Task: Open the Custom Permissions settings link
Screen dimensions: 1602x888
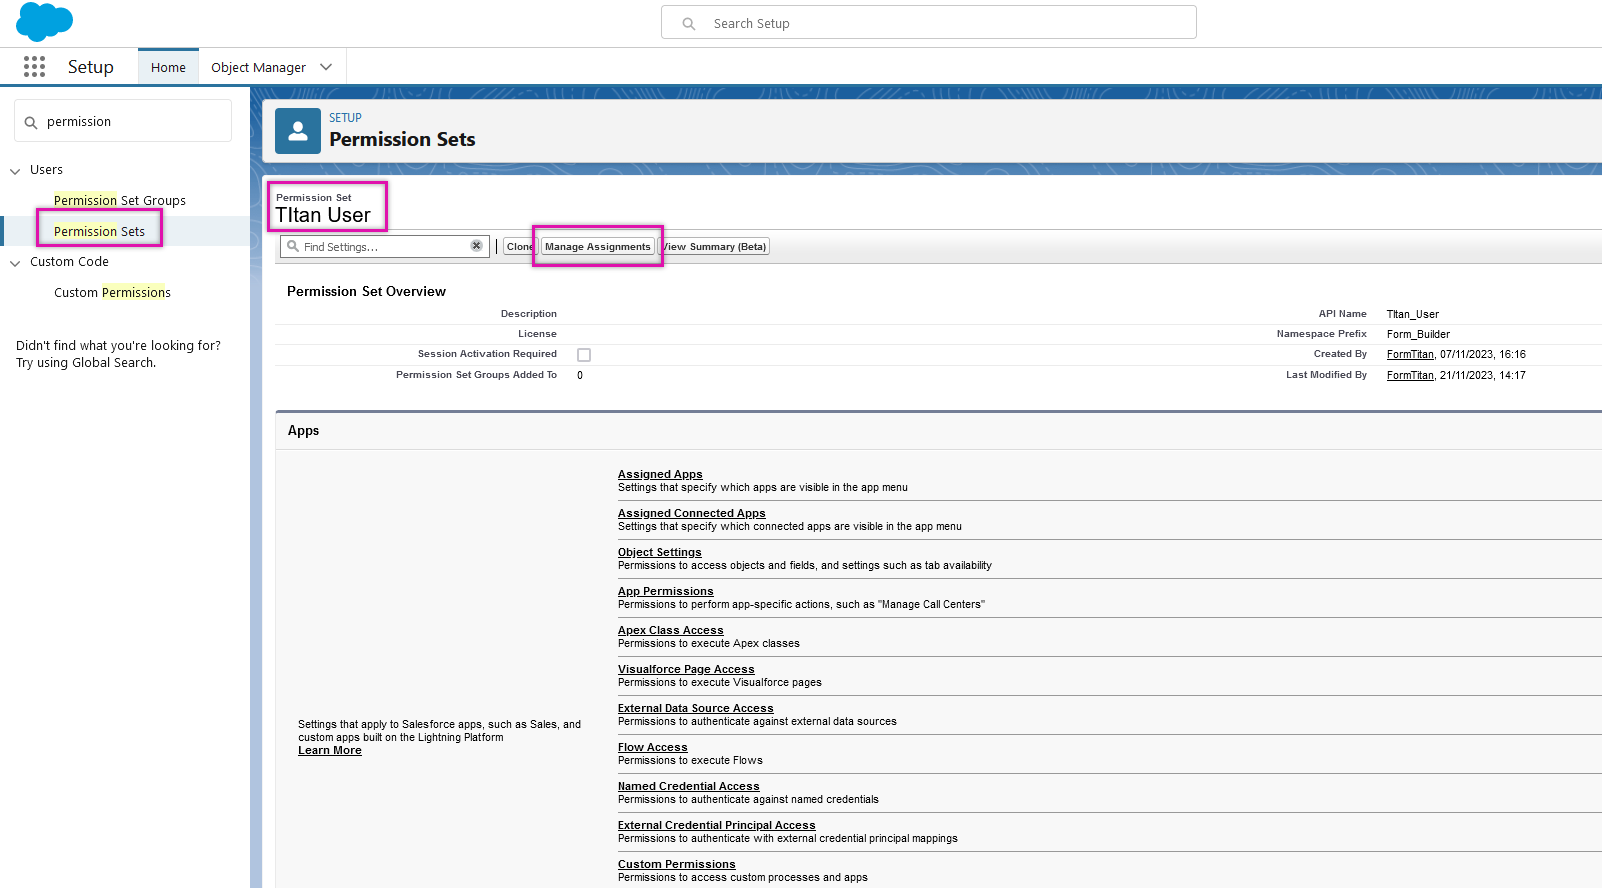Action: click(x=677, y=864)
